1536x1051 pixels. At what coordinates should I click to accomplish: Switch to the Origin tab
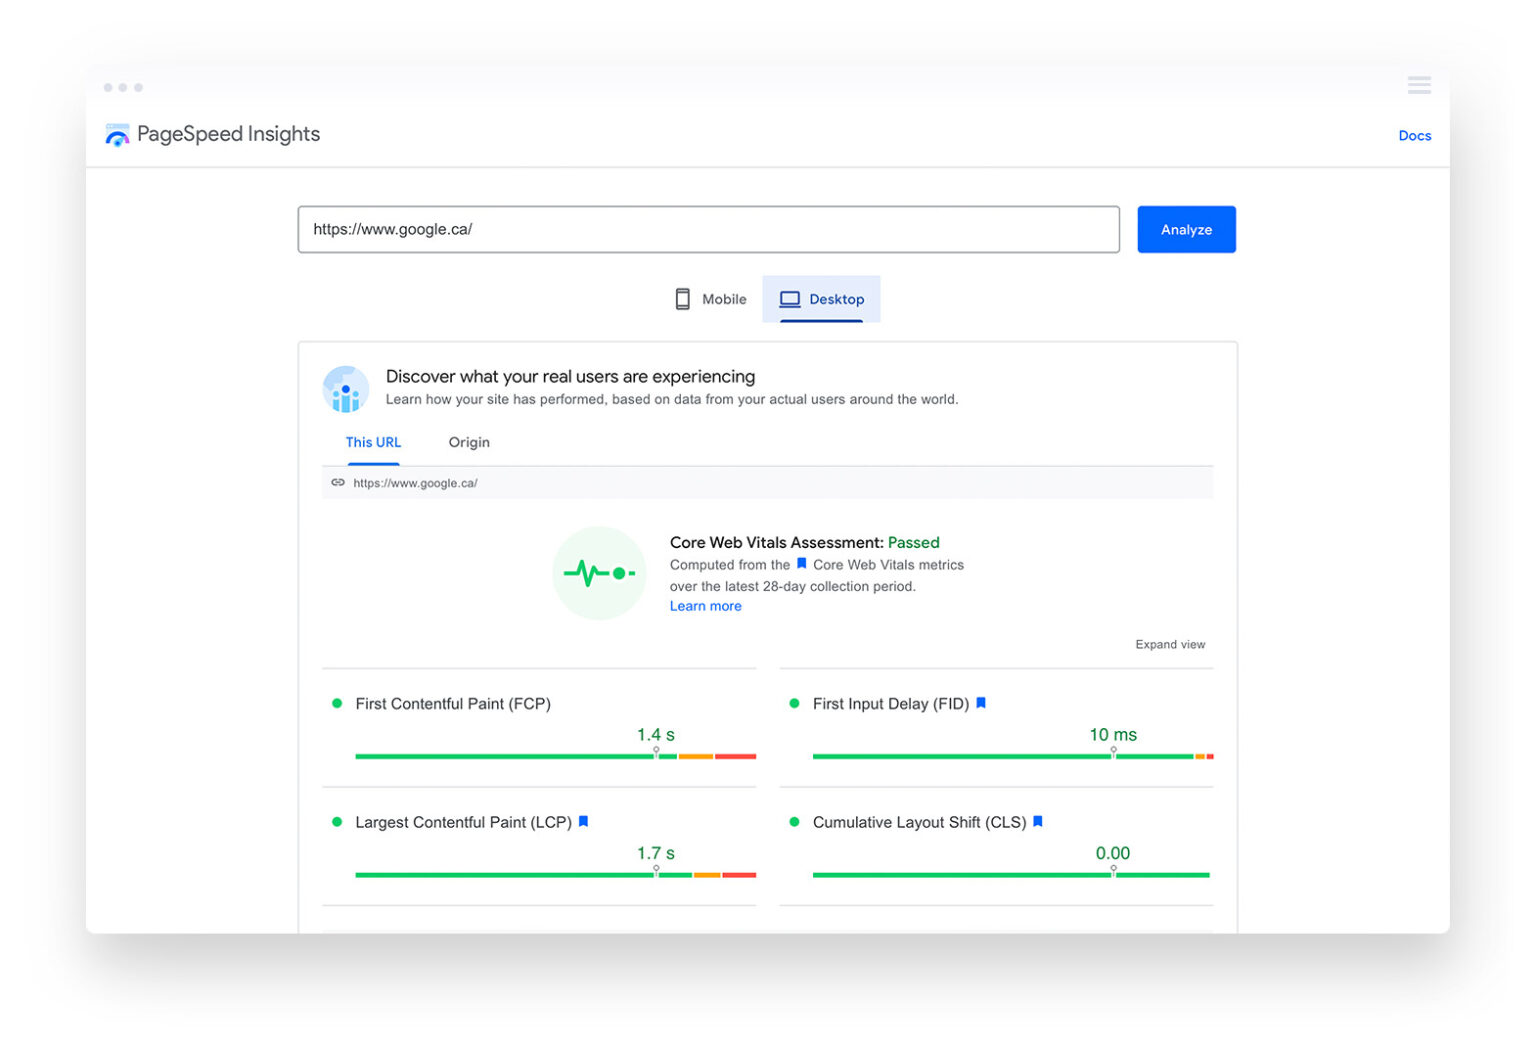[x=468, y=441]
